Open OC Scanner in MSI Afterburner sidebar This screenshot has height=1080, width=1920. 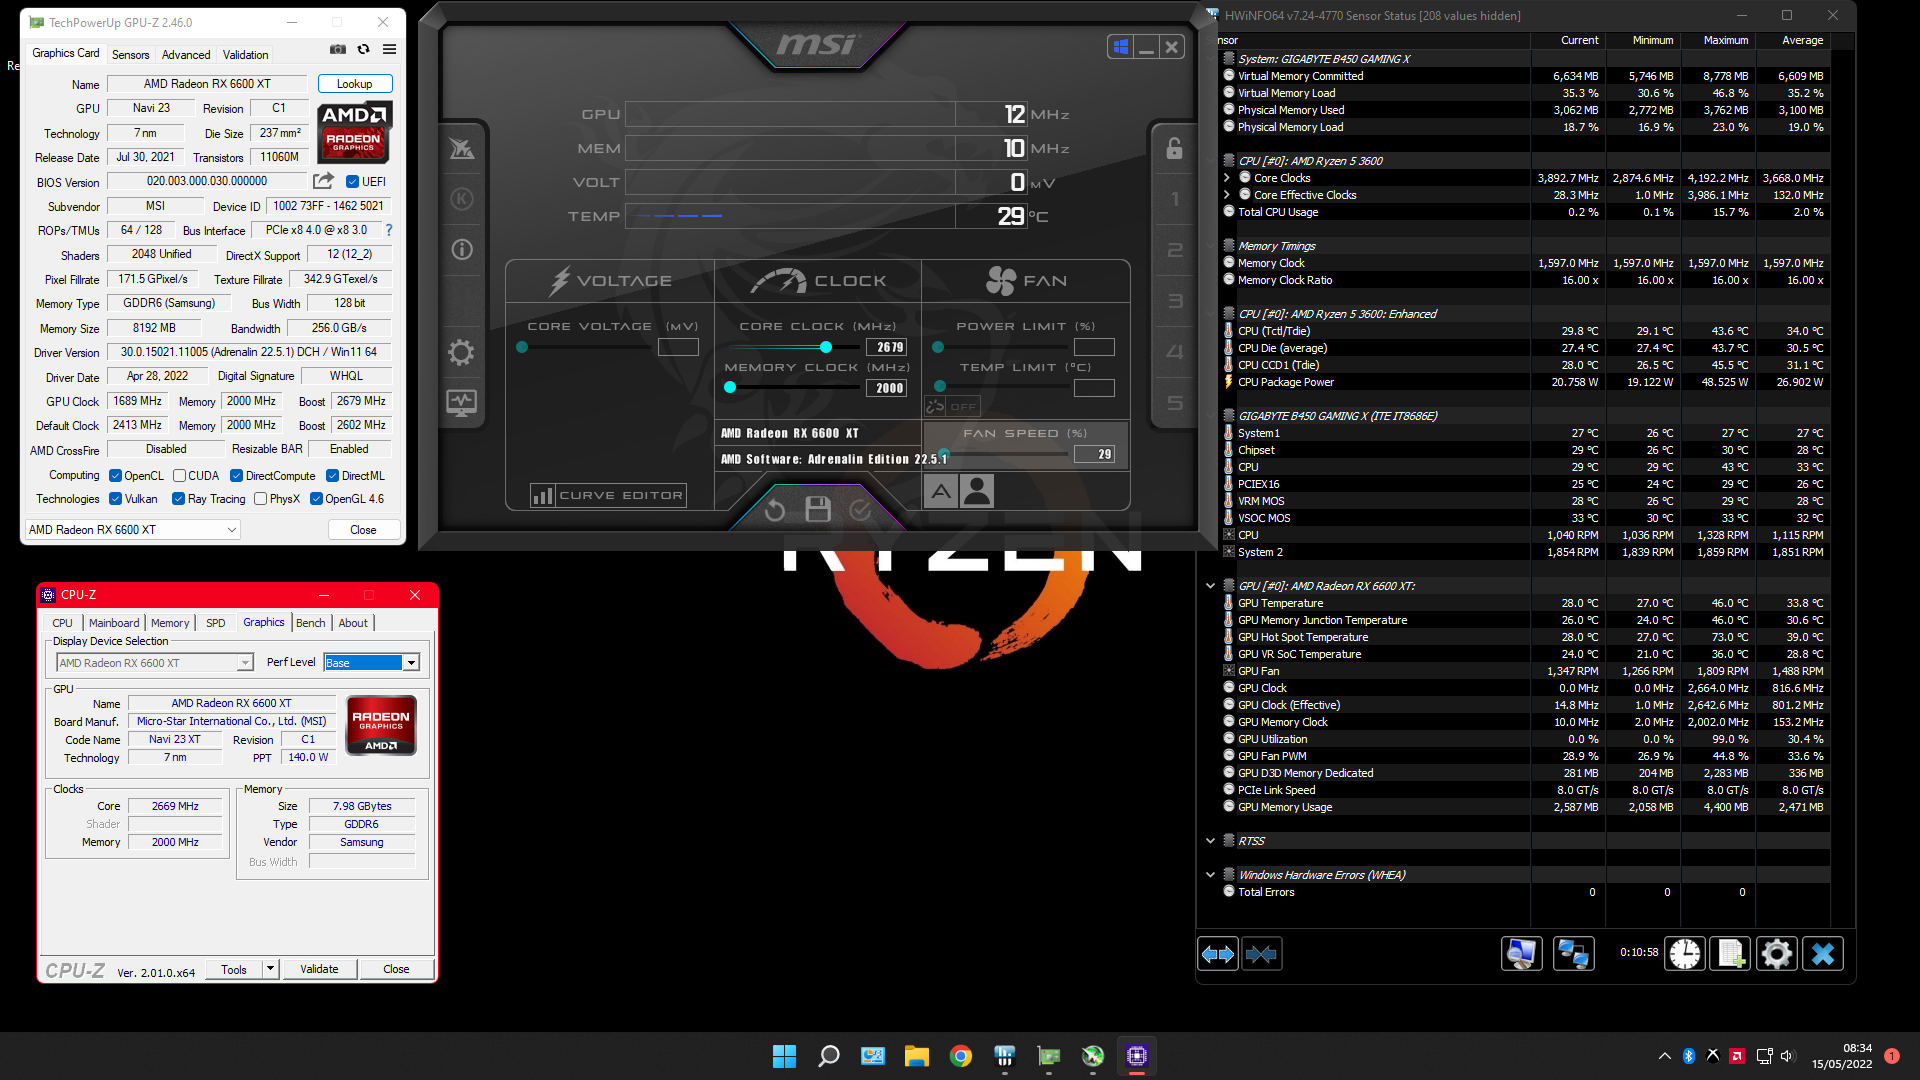pos(461,149)
